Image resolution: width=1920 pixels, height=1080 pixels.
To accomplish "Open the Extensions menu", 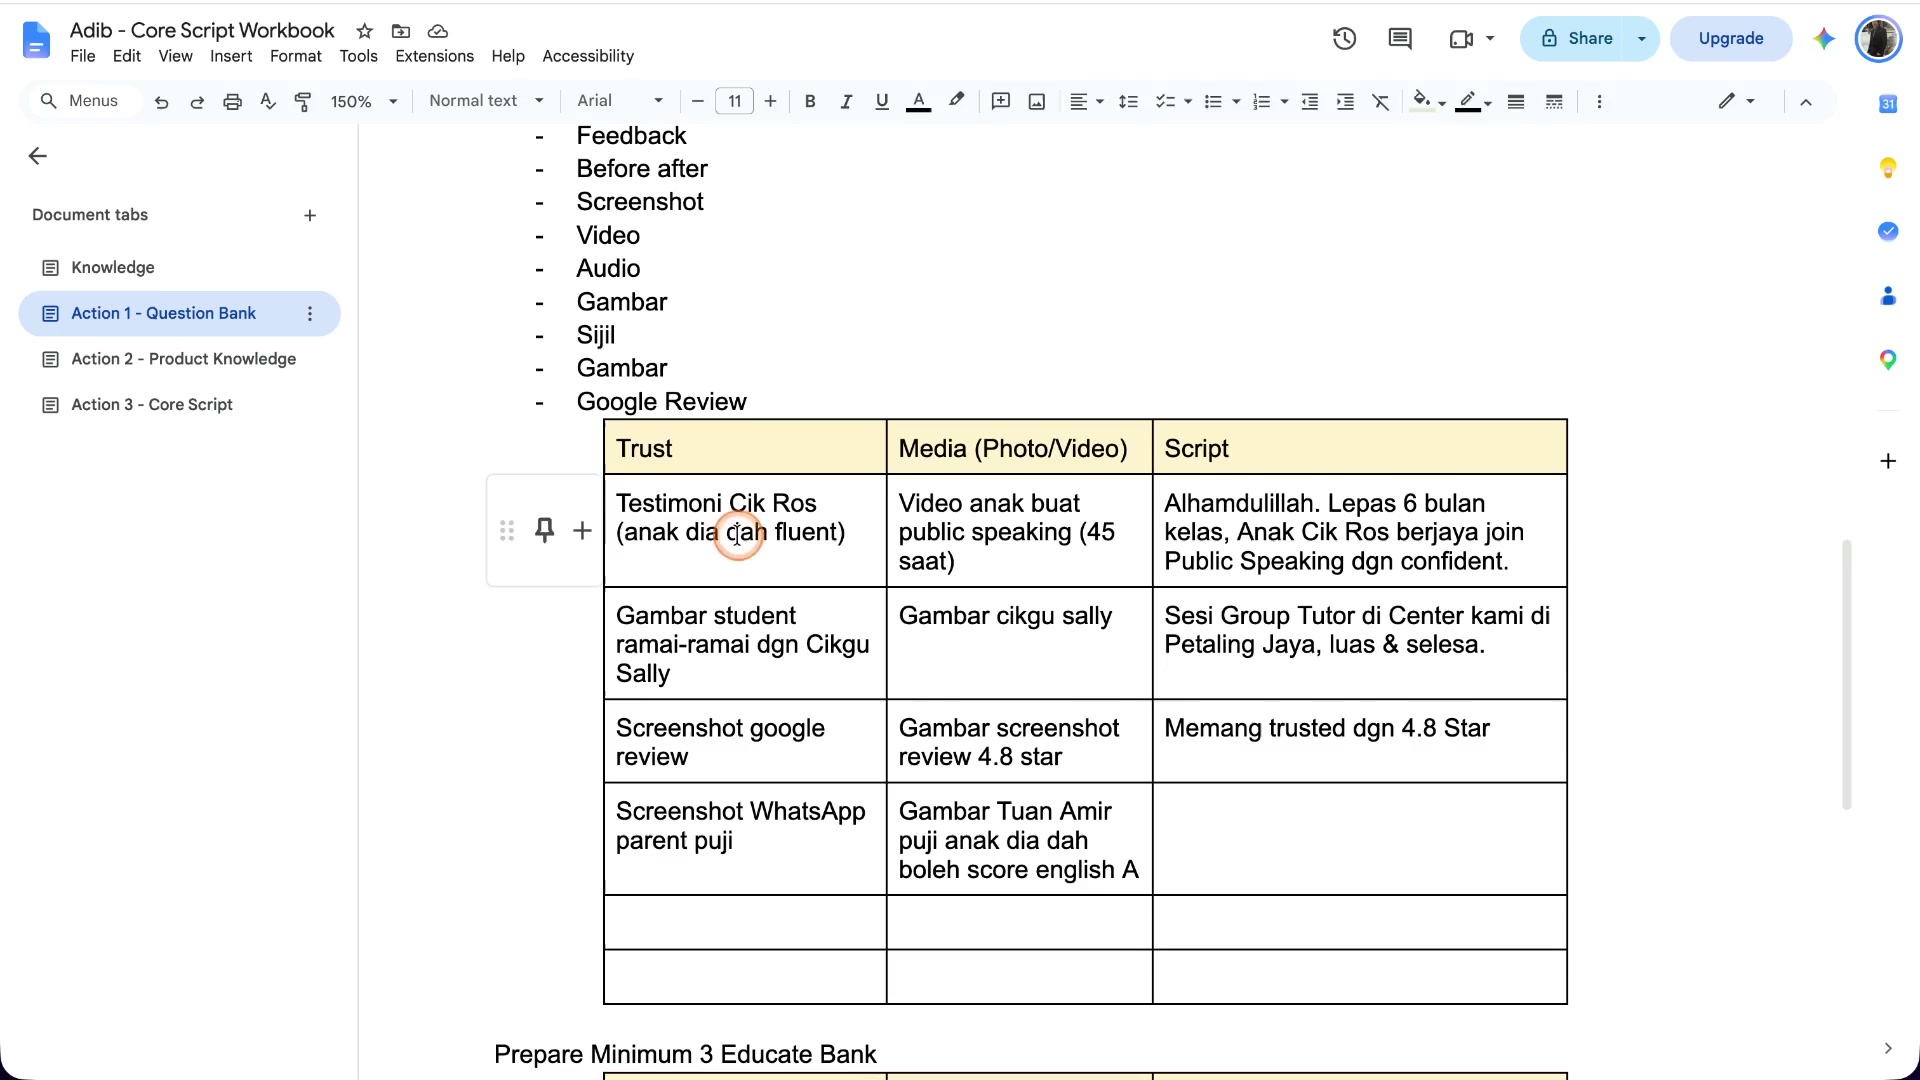I will (x=434, y=57).
